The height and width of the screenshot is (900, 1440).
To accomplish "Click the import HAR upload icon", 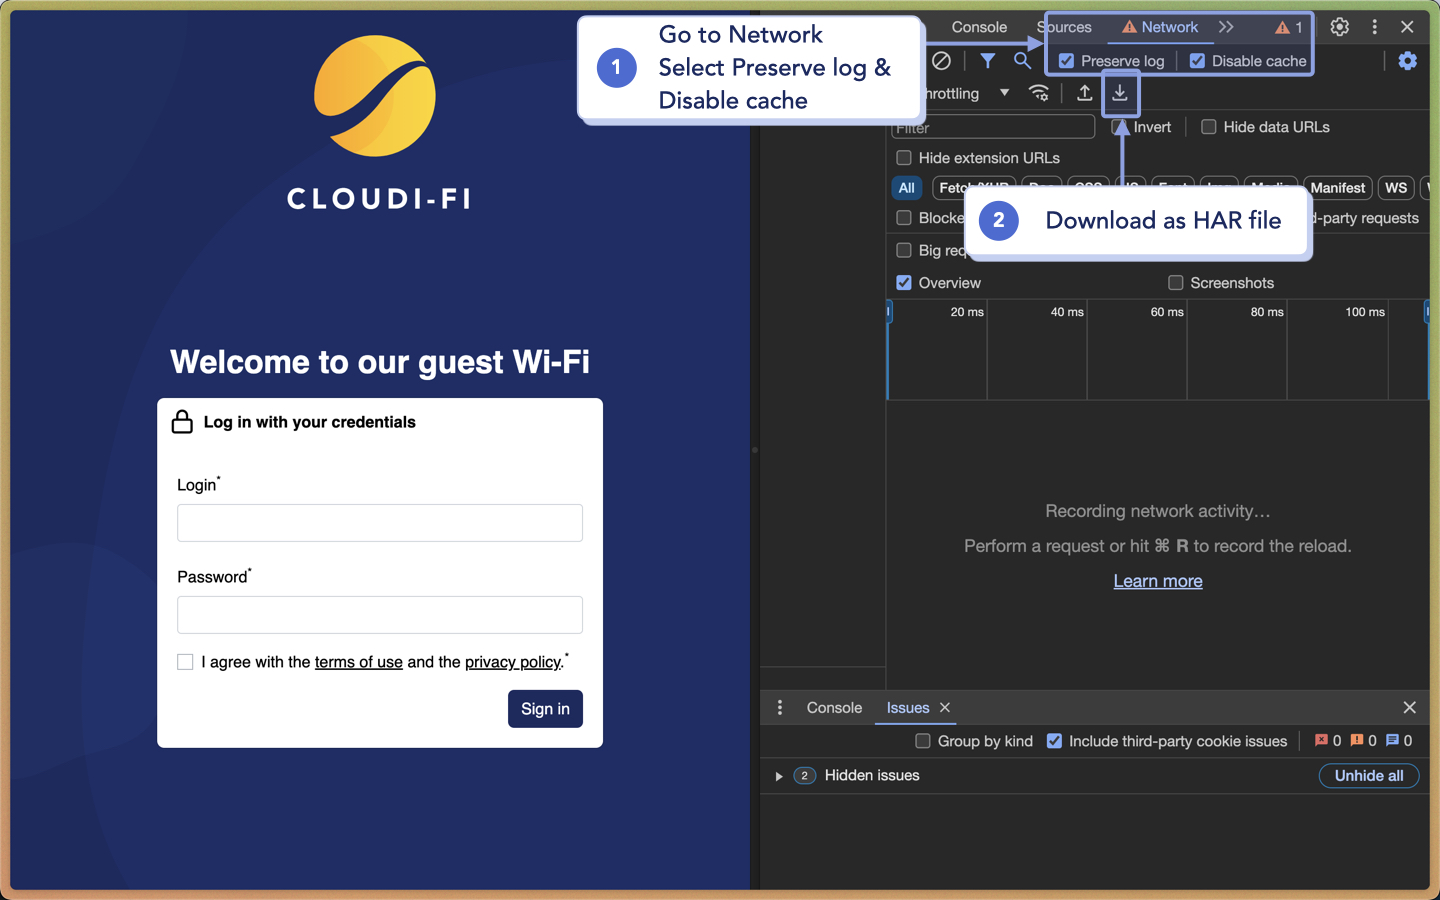I will 1084,93.
